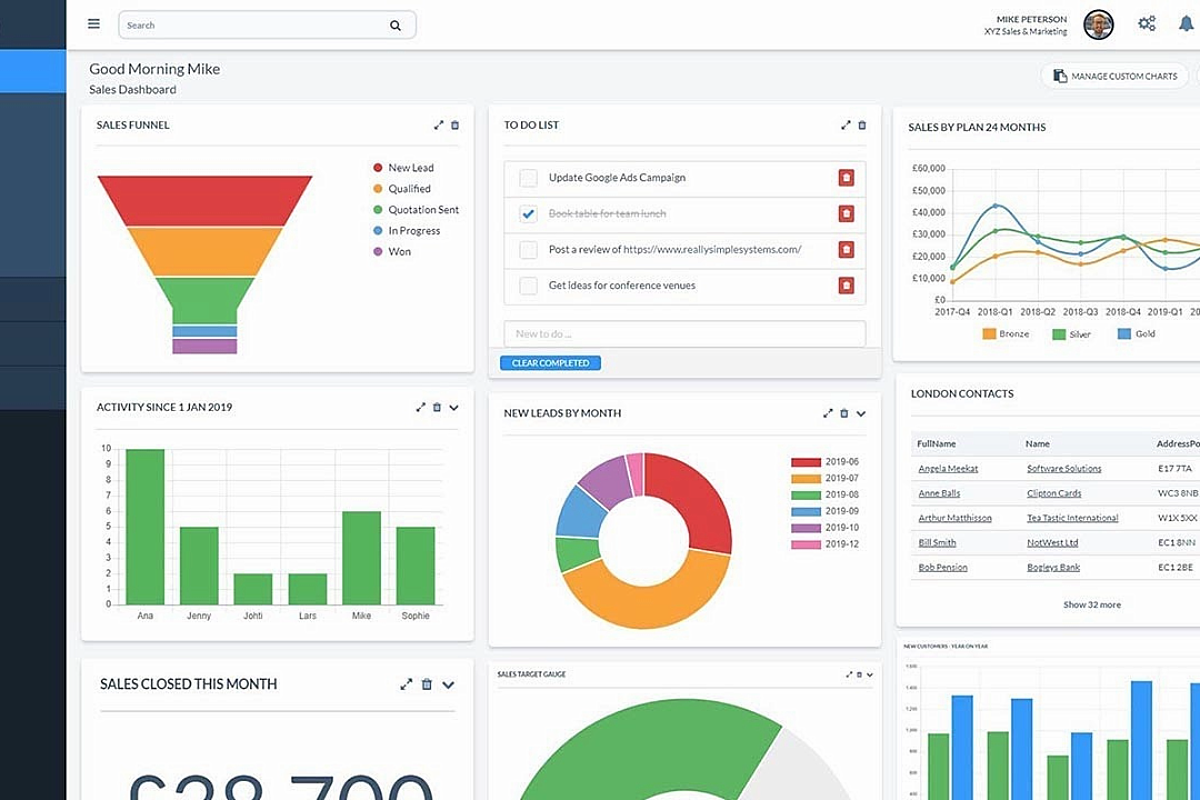1200x800 pixels.
Task: Click the Bronze legend swatch
Action: pos(989,334)
